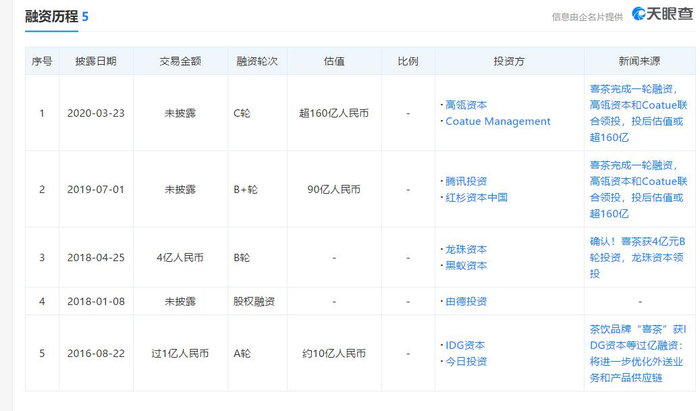Click the 投资方 column header
This screenshot has height=411, width=700.
[x=509, y=61]
